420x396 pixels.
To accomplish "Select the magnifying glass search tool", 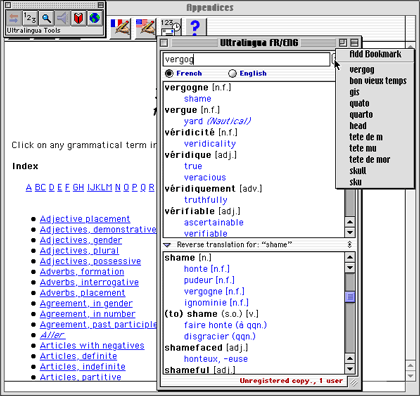I will point(46,18).
